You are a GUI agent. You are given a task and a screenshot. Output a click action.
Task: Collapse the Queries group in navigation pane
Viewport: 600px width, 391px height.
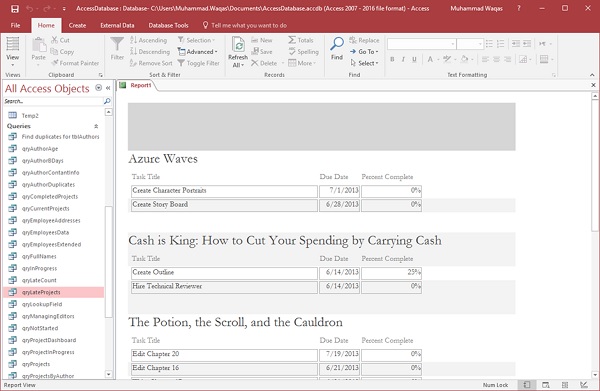coord(96,126)
